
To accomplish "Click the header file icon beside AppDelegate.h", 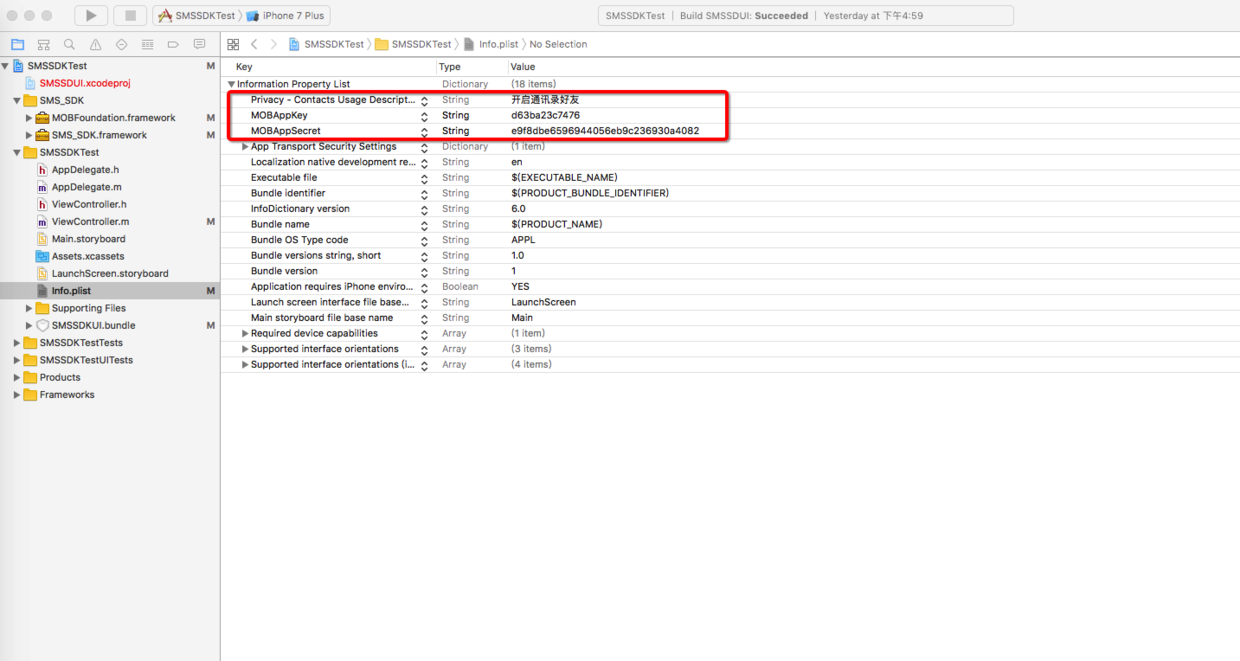I will coord(42,170).
